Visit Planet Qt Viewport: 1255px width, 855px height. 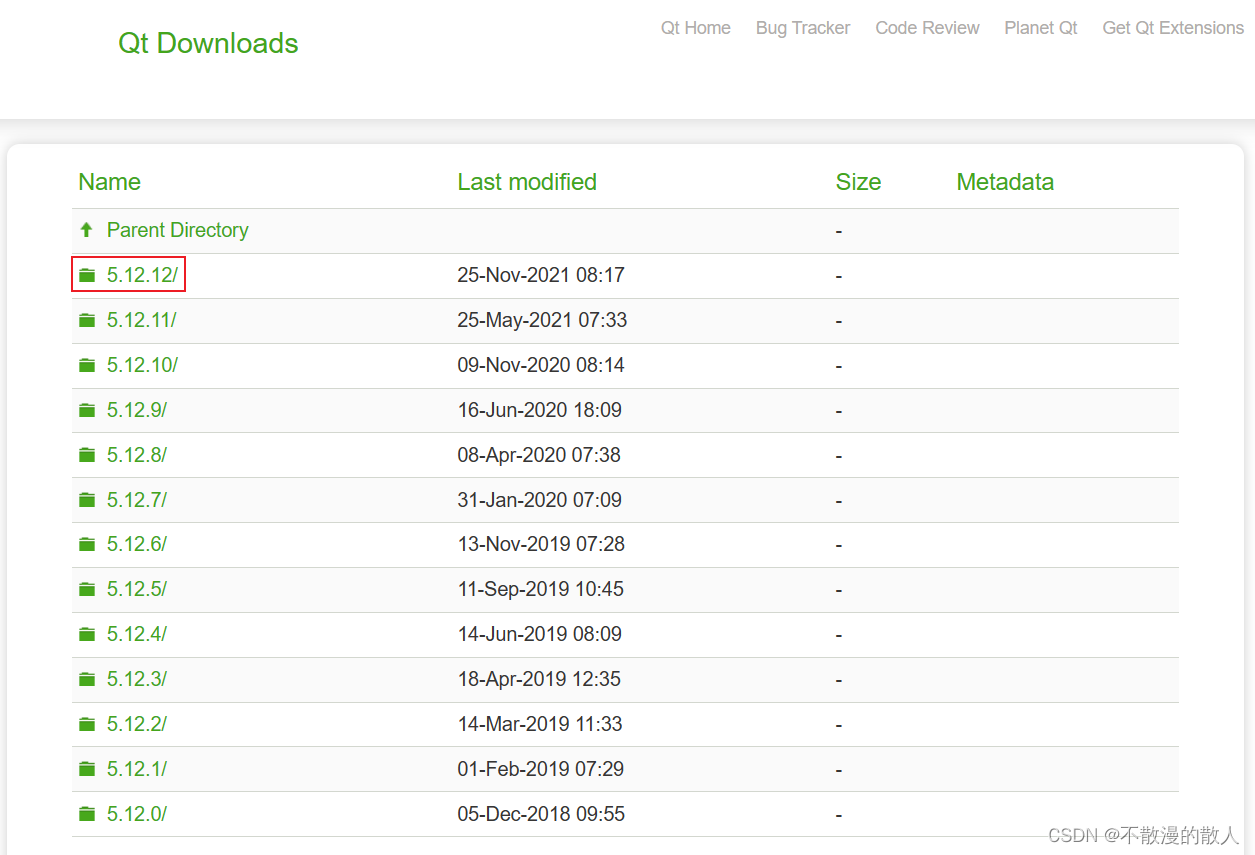pyautogui.click(x=1041, y=28)
